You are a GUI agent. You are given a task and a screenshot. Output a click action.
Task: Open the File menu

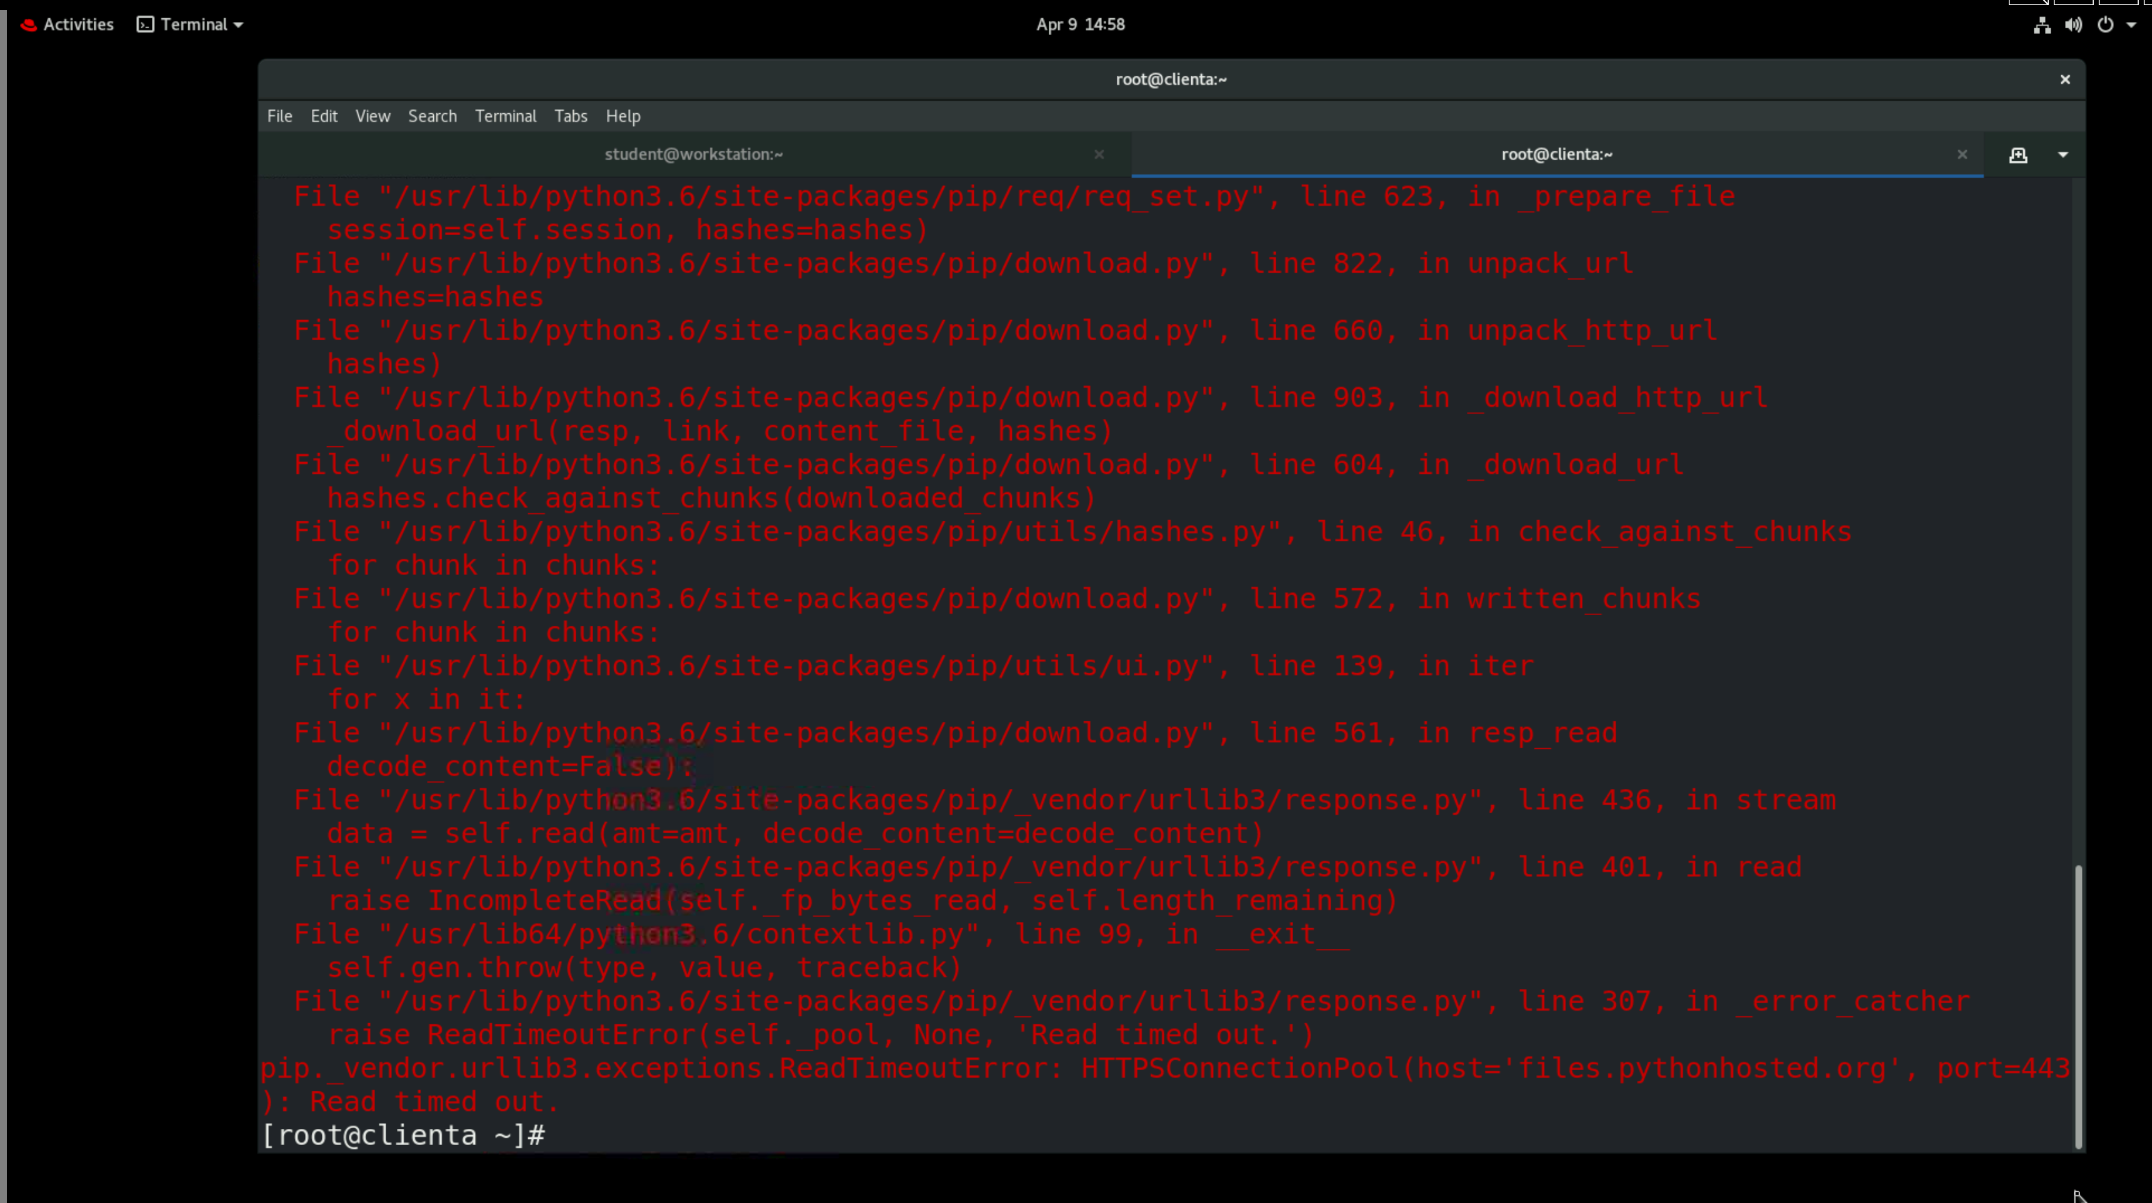(279, 116)
